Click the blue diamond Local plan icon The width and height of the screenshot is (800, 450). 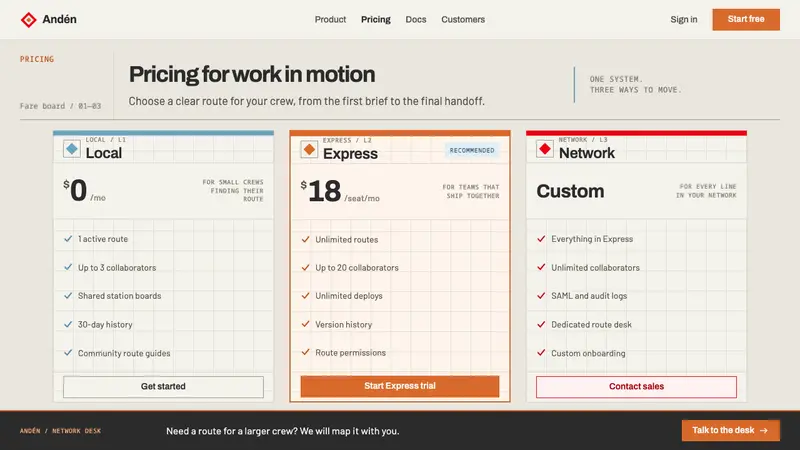[72, 149]
